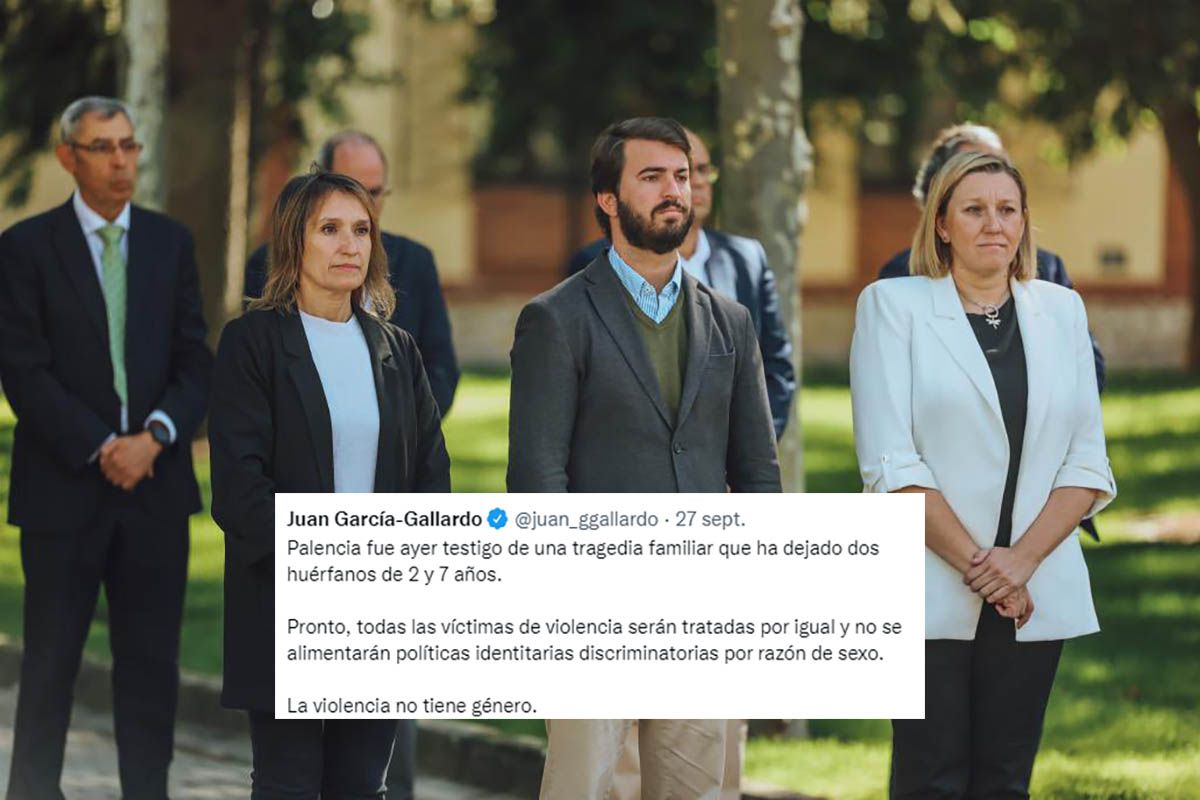Click the green tie on the left man
This screenshot has width=1200, height=800.
pos(115,310)
